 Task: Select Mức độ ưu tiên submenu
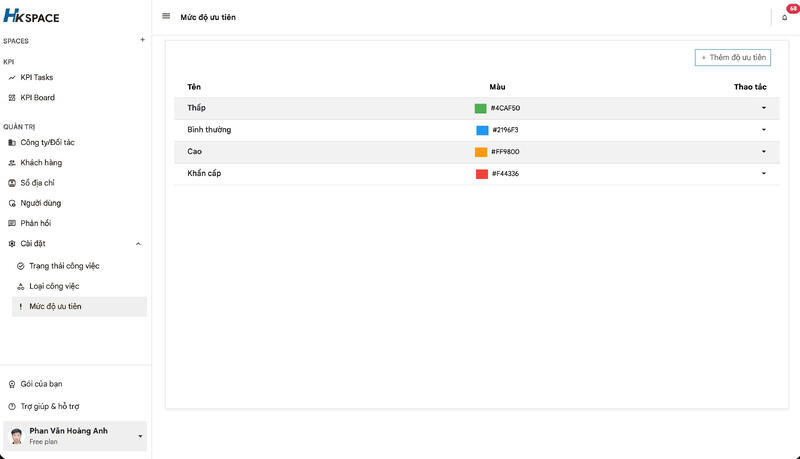click(79, 307)
